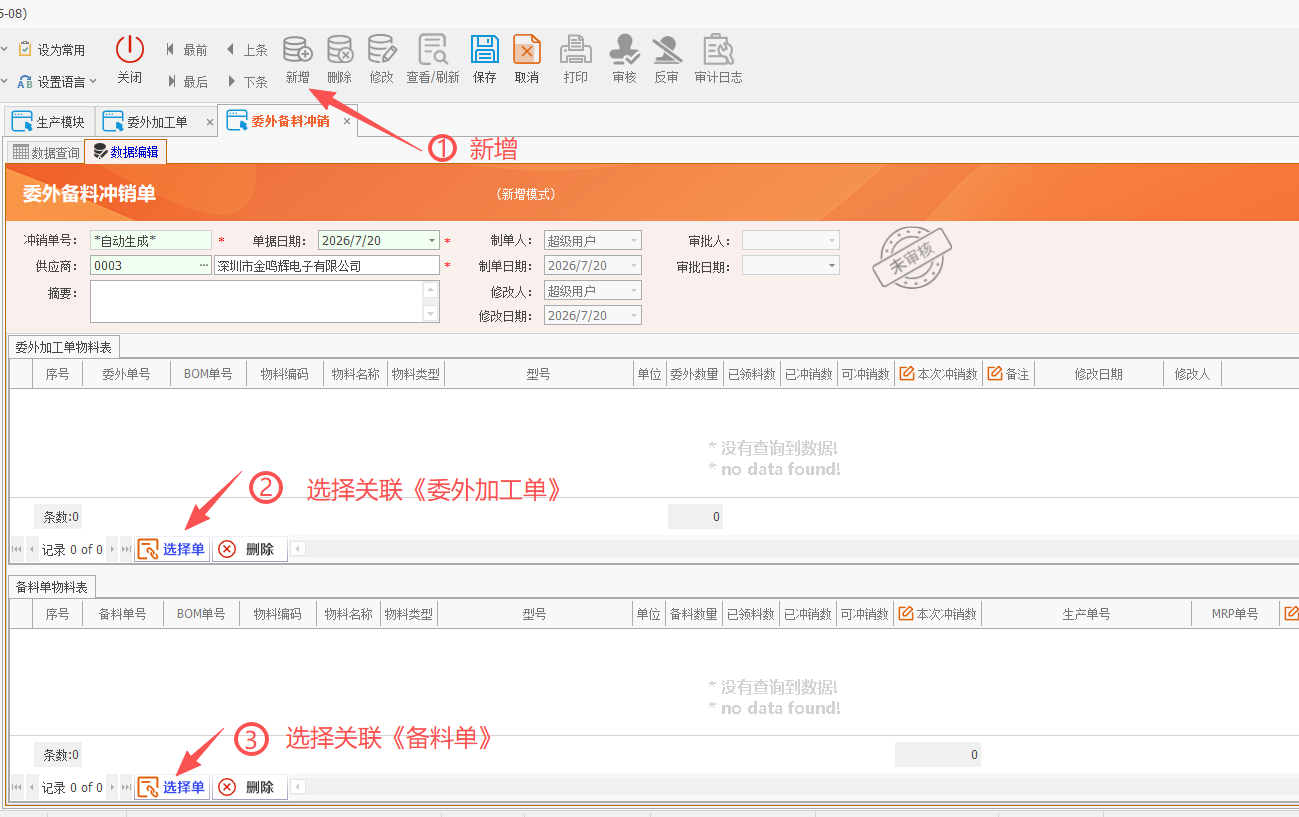This screenshot has height=817, width=1299.
Task: Go to 下条 next record
Action: point(247,82)
